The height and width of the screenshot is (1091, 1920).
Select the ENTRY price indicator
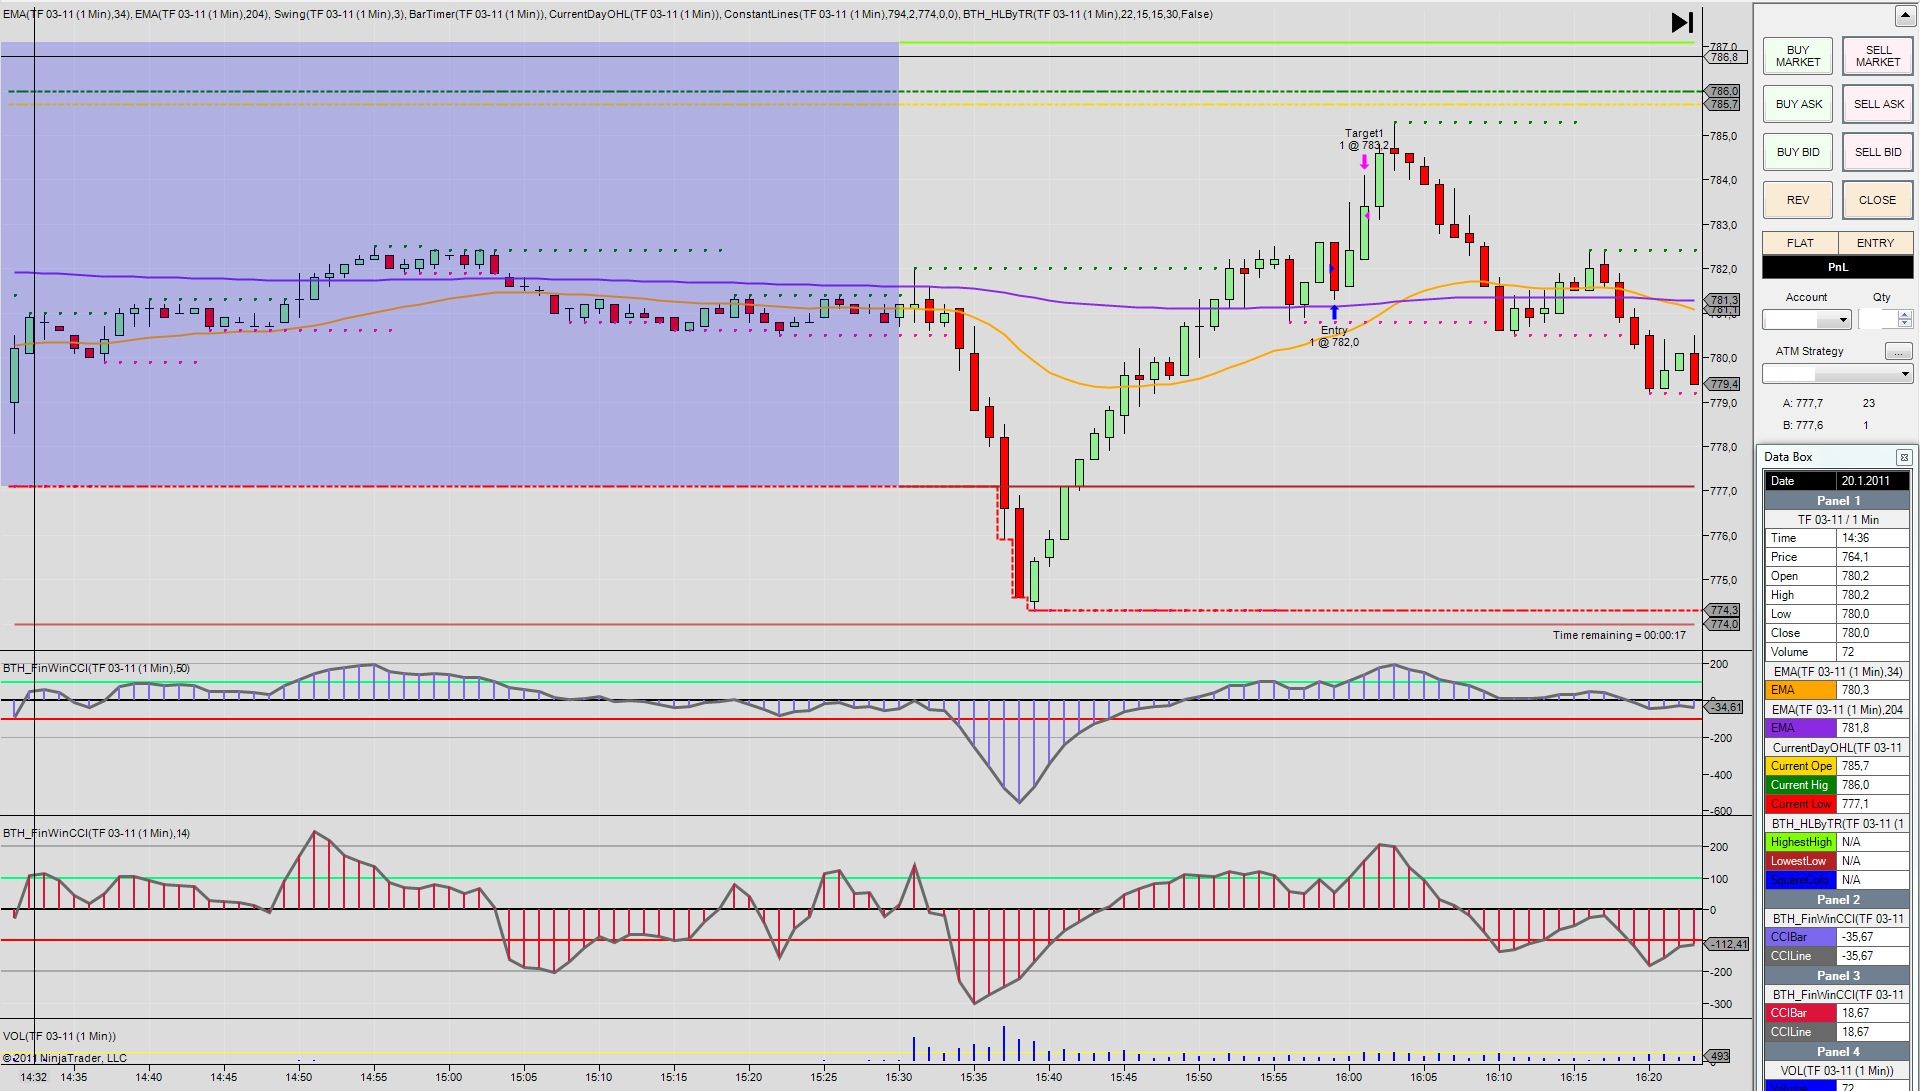[x=1874, y=243]
